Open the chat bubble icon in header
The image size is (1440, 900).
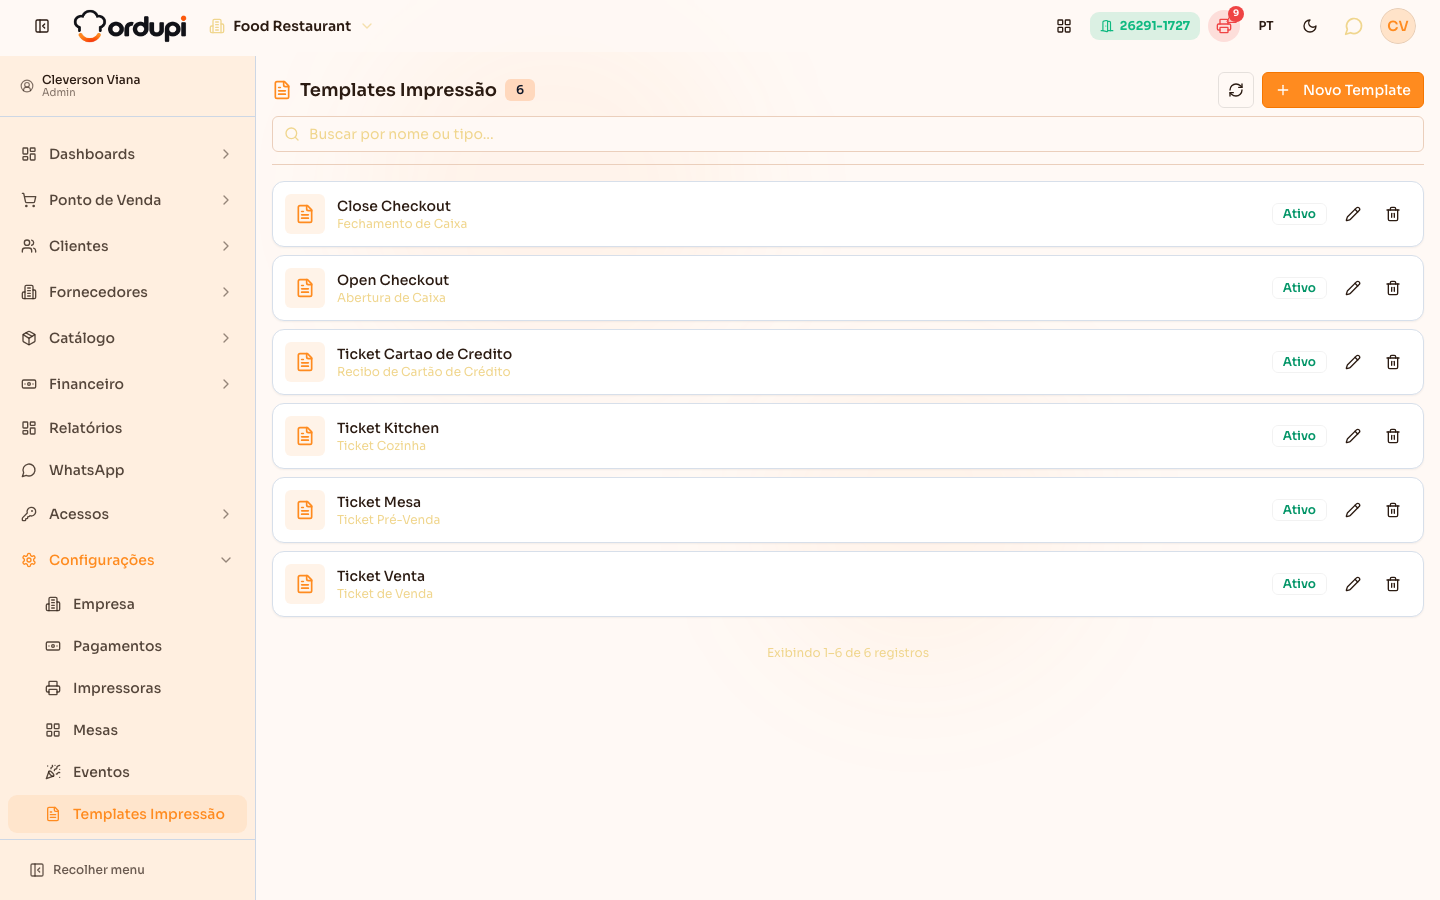1353,26
